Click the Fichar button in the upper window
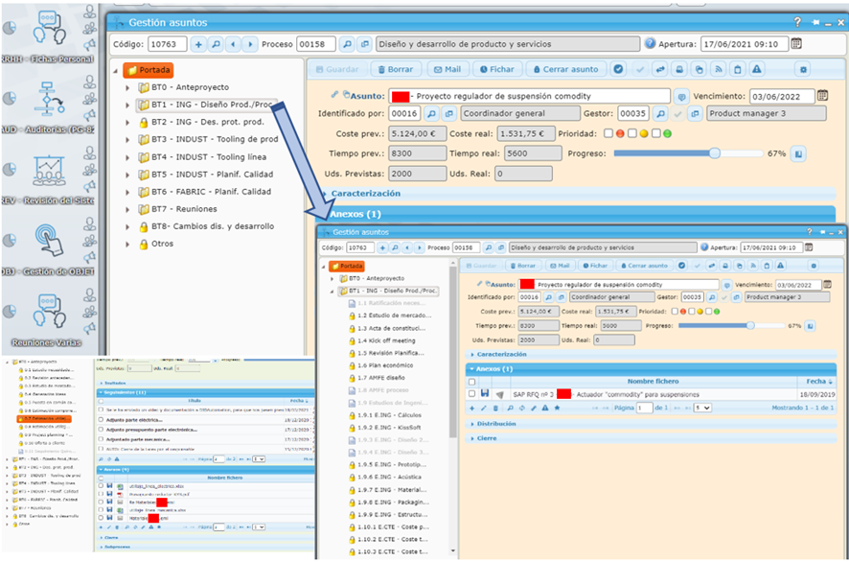Screen dimensions: 849x562 pos(497,69)
